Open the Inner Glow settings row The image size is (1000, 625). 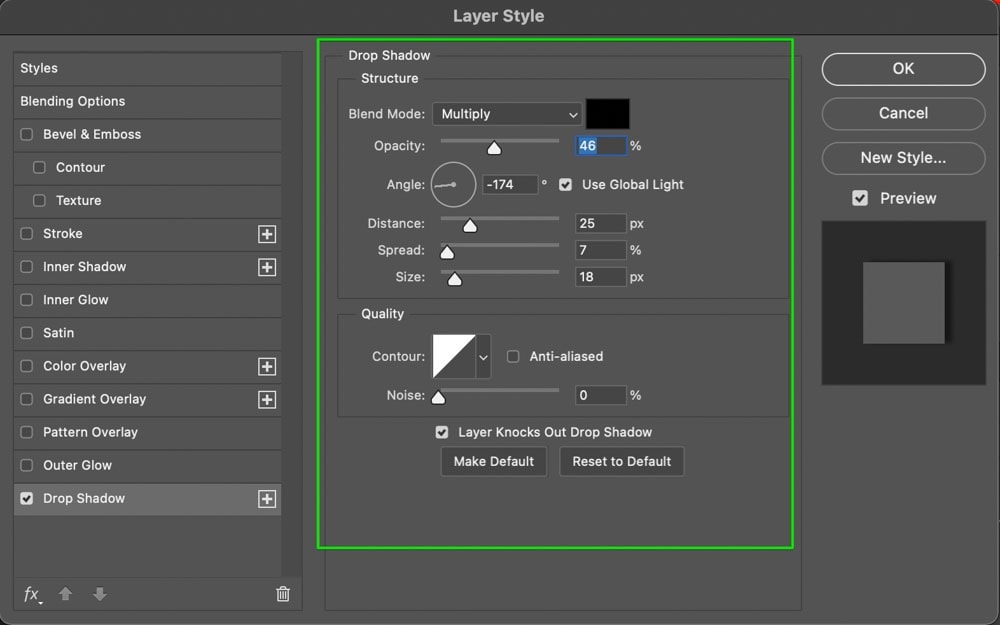pyautogui.click(x=147, y=300)
